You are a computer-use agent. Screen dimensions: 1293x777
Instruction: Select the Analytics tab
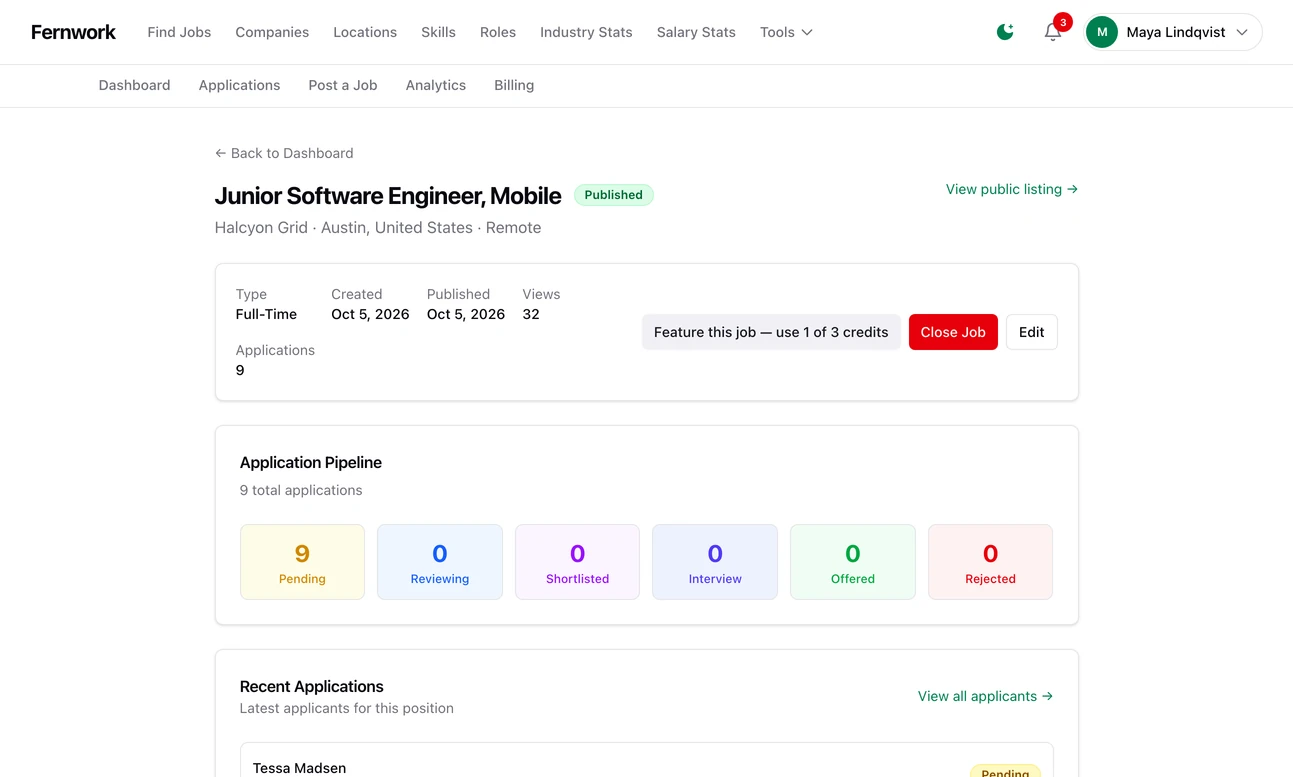point(436,85)
